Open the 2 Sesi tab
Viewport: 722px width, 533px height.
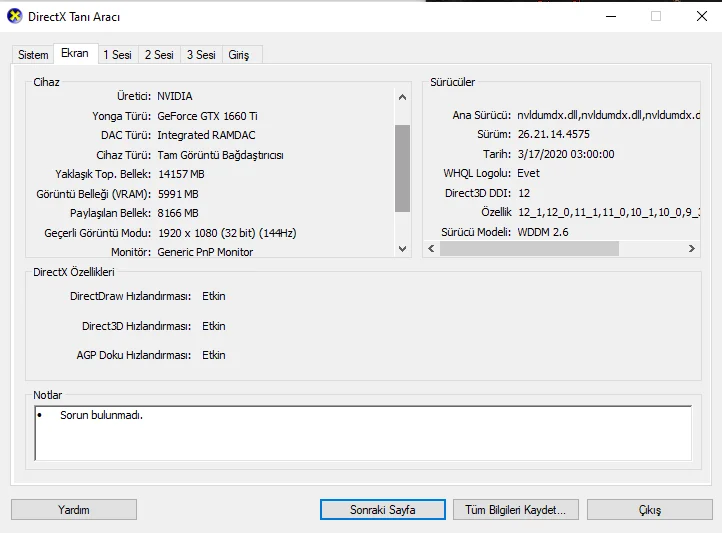tap(159, 55)
